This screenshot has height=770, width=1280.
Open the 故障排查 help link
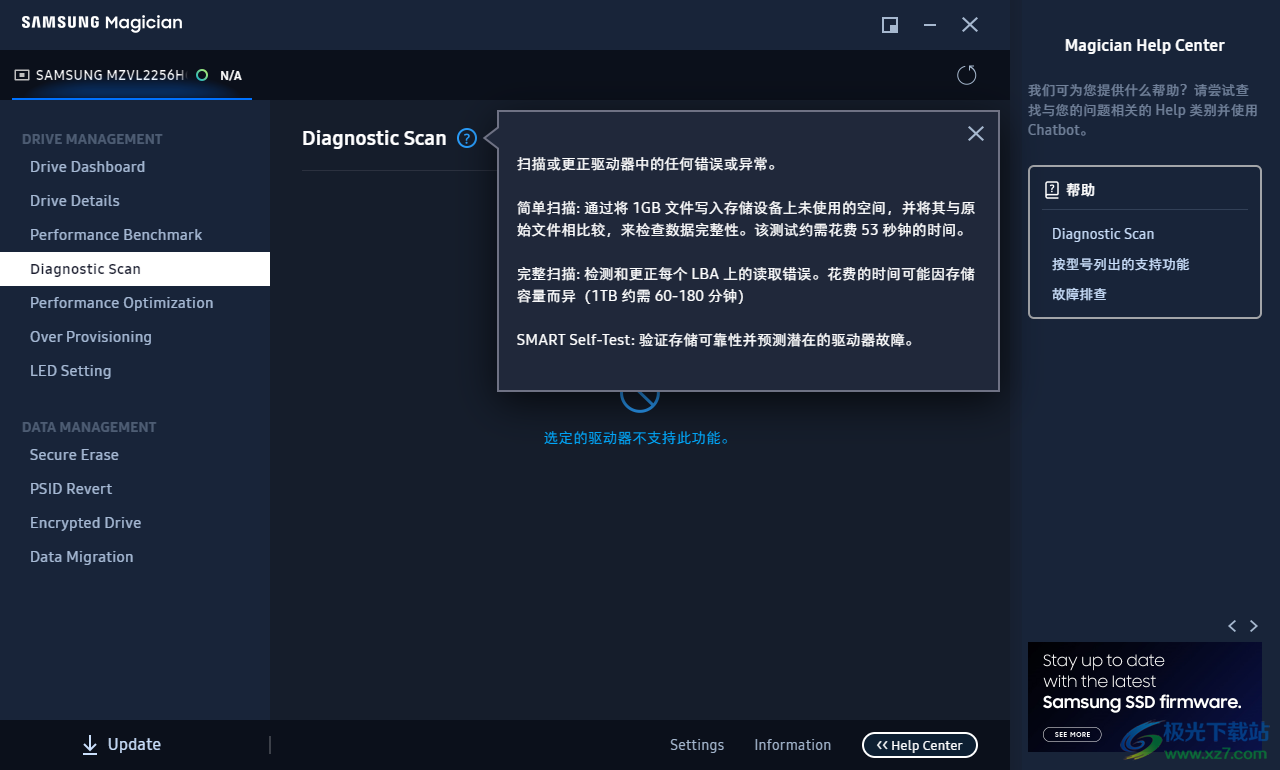1079,293
